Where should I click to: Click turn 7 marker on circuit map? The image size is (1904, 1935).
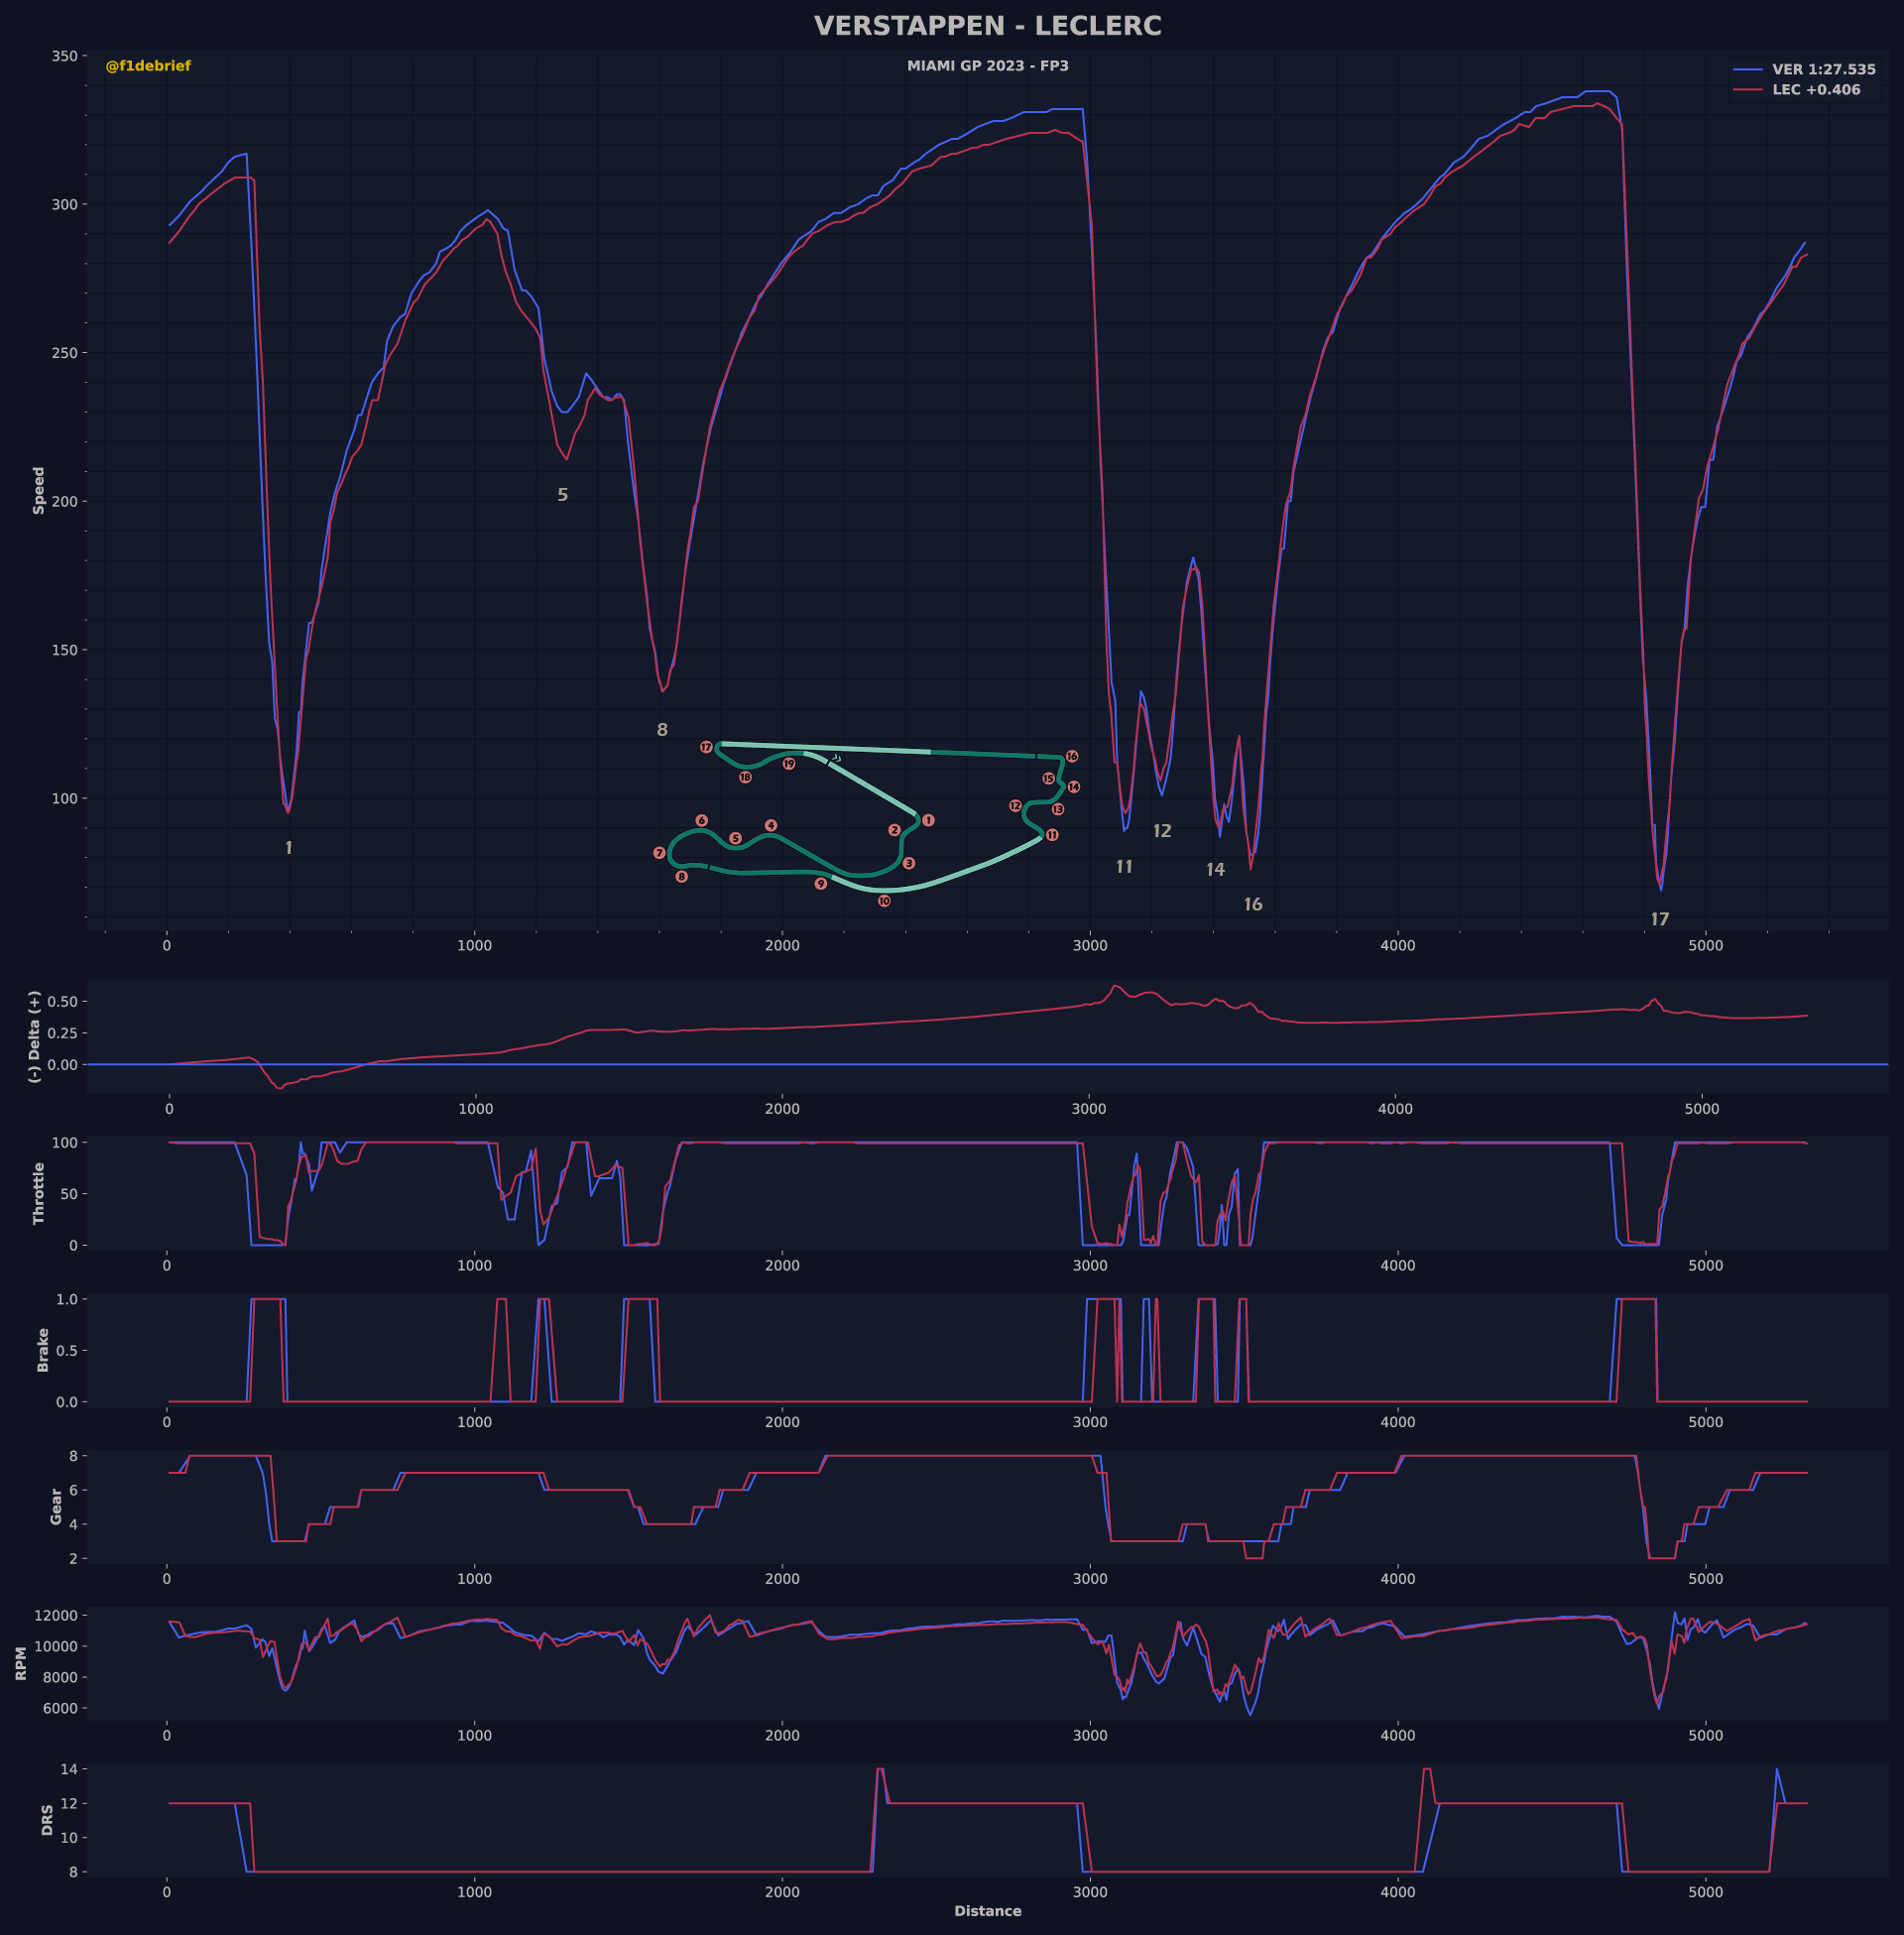pos(659,853)
